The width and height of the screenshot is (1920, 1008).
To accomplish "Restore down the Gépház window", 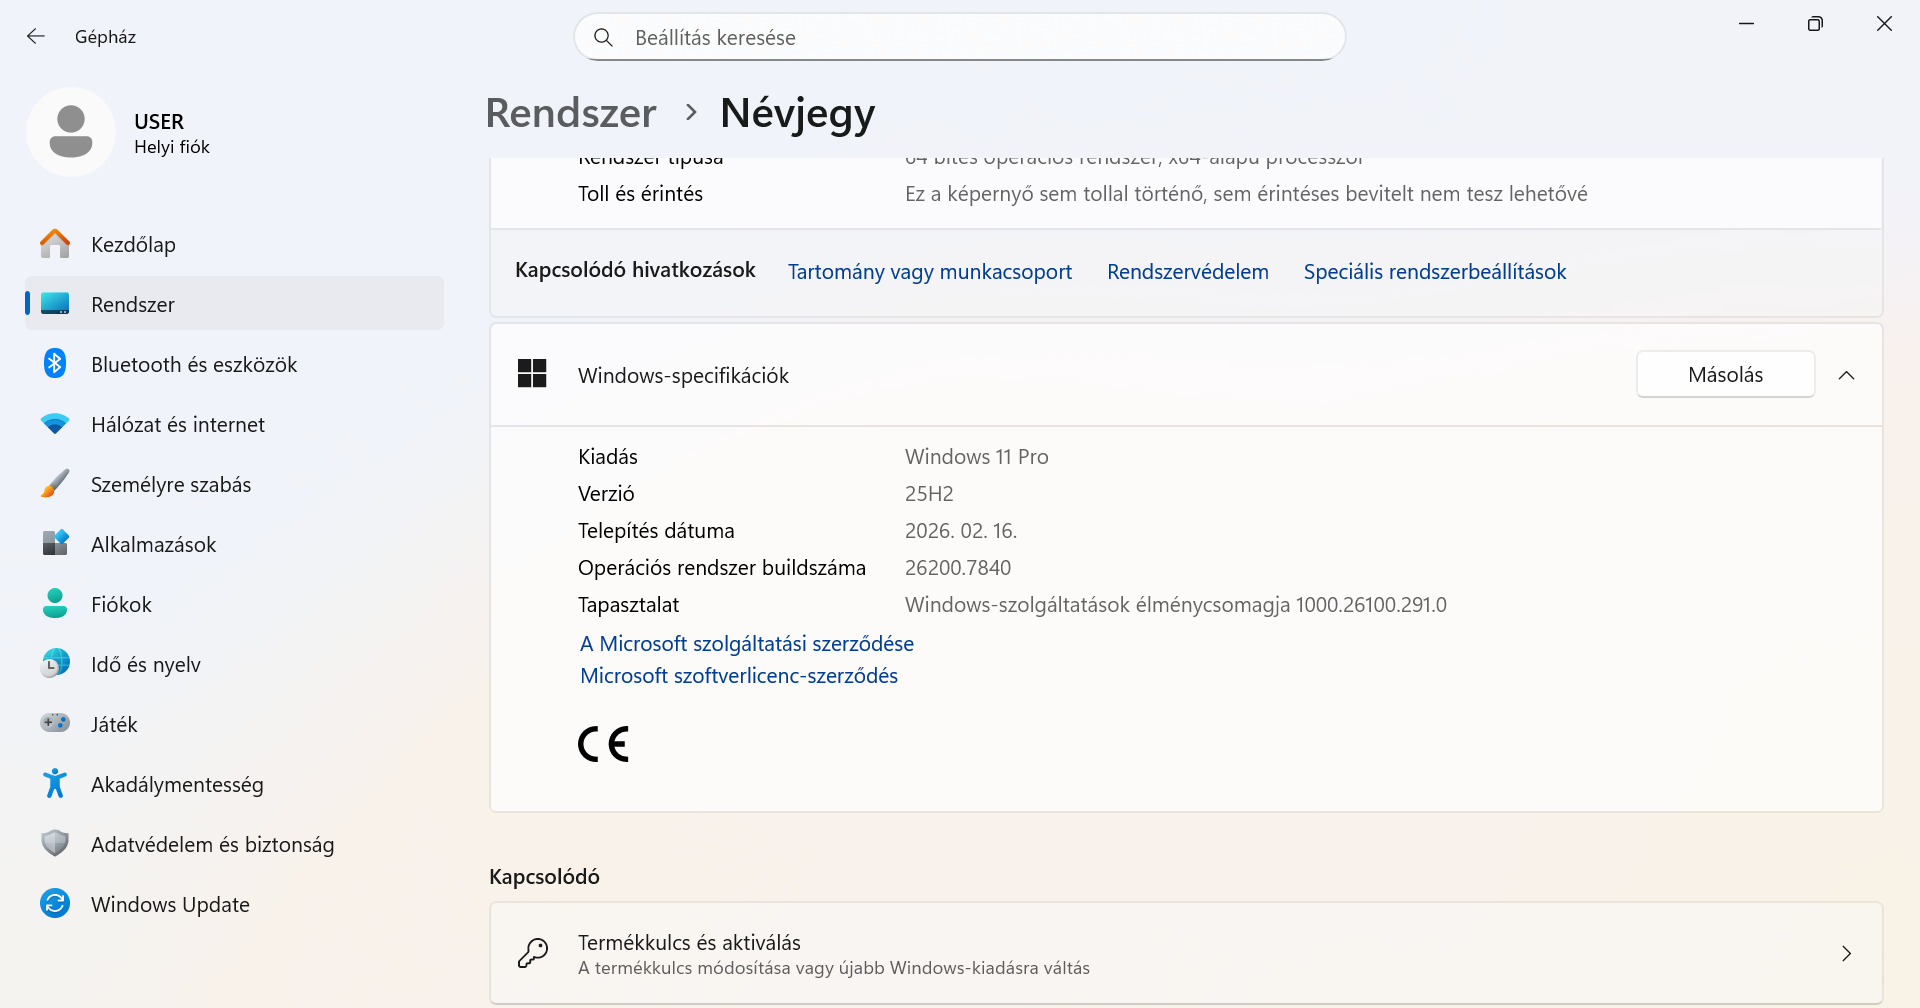I will (1815, 24).
